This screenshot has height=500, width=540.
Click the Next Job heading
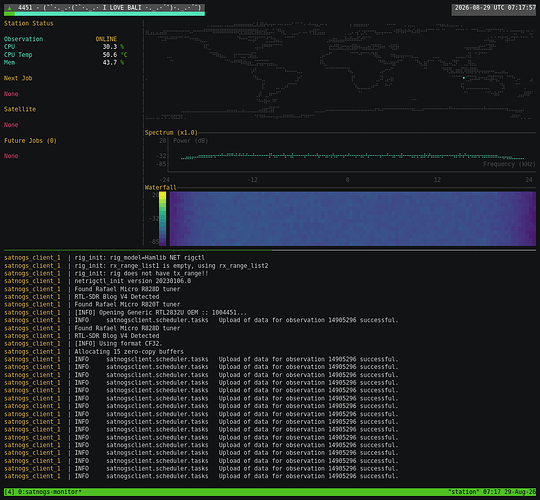(18, 78)
